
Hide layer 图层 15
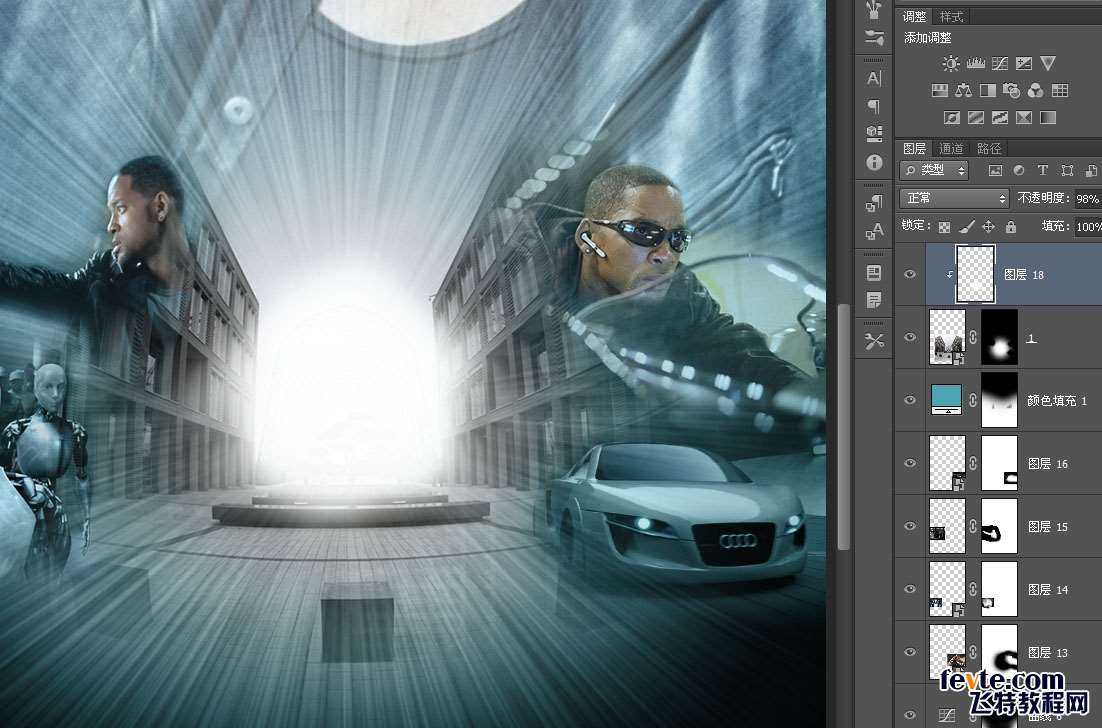point(910,526)
